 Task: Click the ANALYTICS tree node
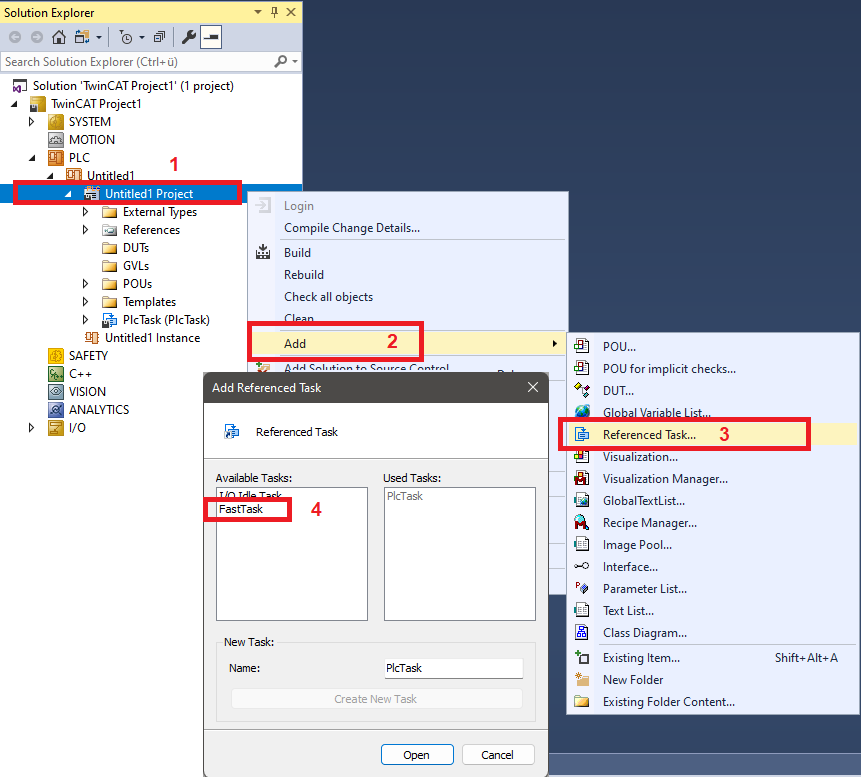point(98,410)
